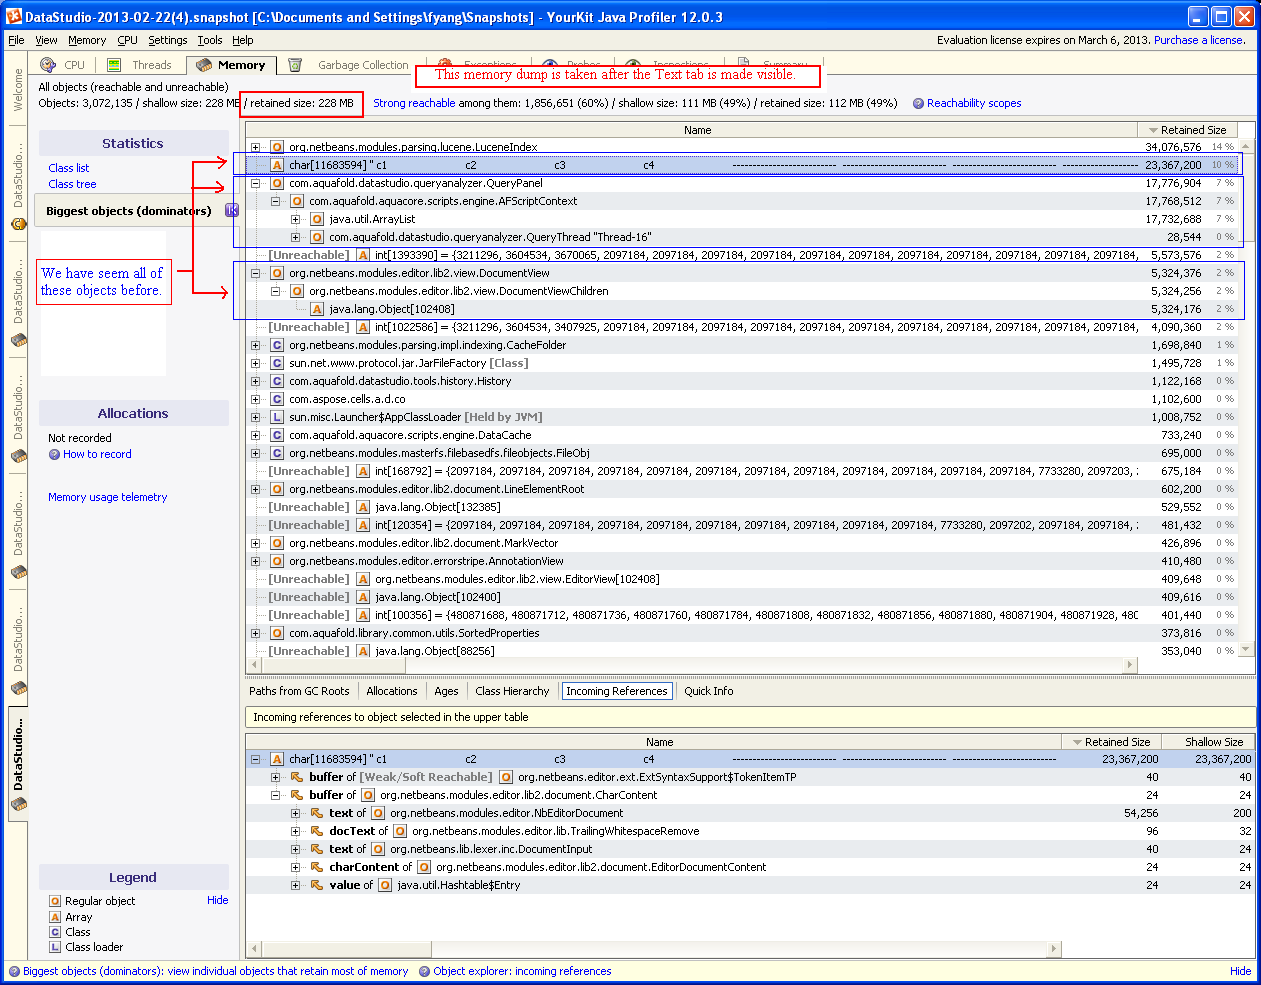This screenshot has width=1261, height=985.
Task: Collapse the buffer of CharContent reference
Action: [x=275, y=795]
